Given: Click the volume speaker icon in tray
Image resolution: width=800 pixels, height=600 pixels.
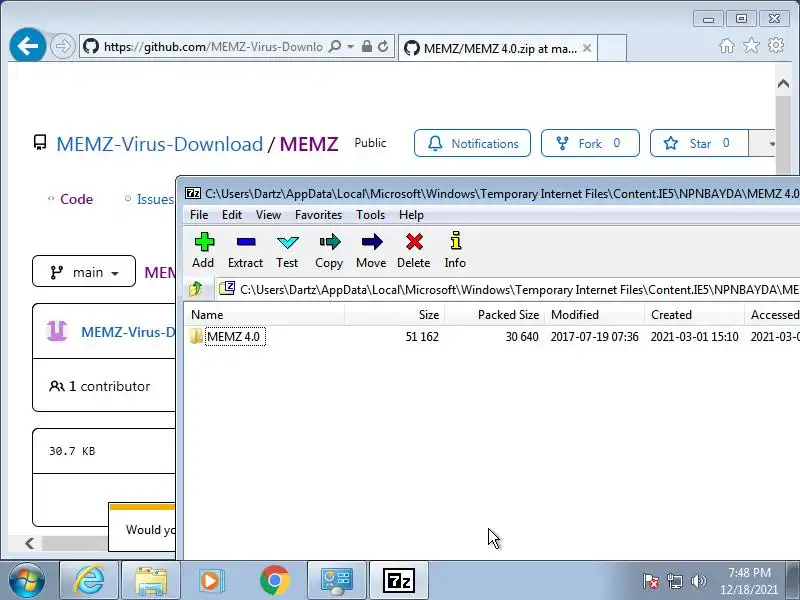Looking at the screenshot, I should coord(698,581).
